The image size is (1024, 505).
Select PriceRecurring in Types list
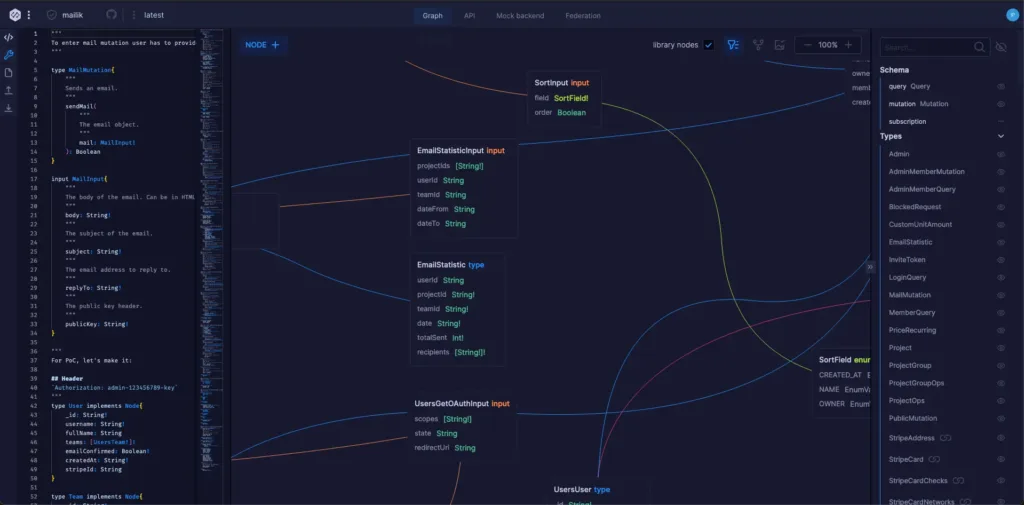(x=912, y=331)
